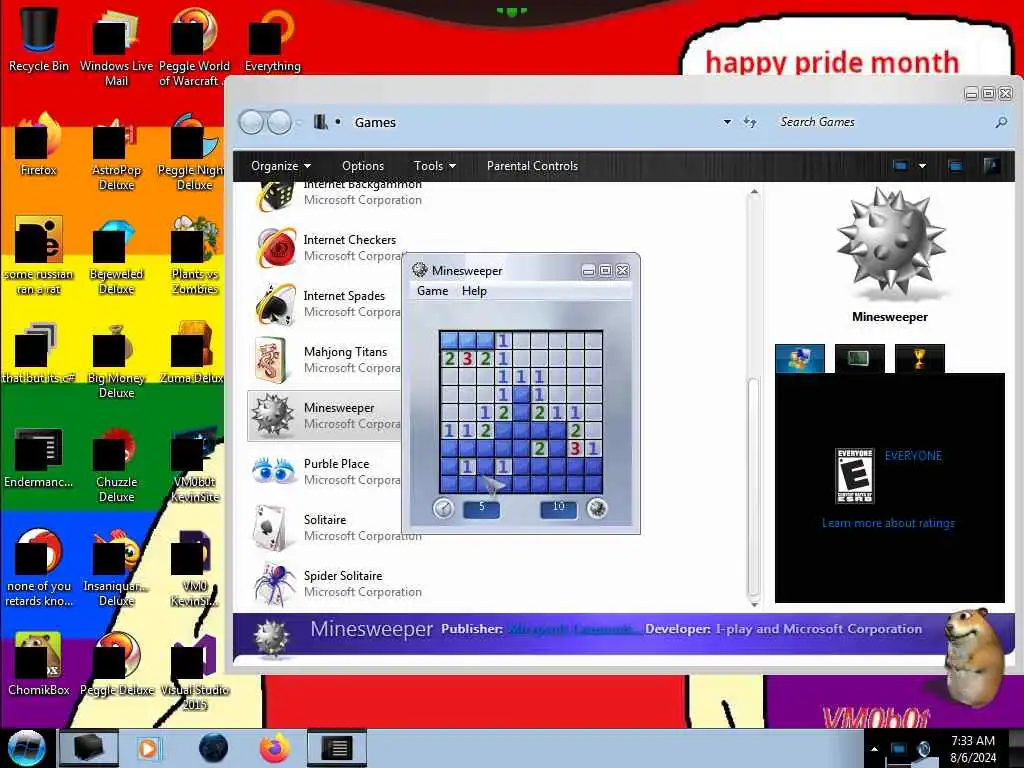Open Minesweeper Game menu
Viewport: 1024px width, 768px height.
tap(432, 291)
